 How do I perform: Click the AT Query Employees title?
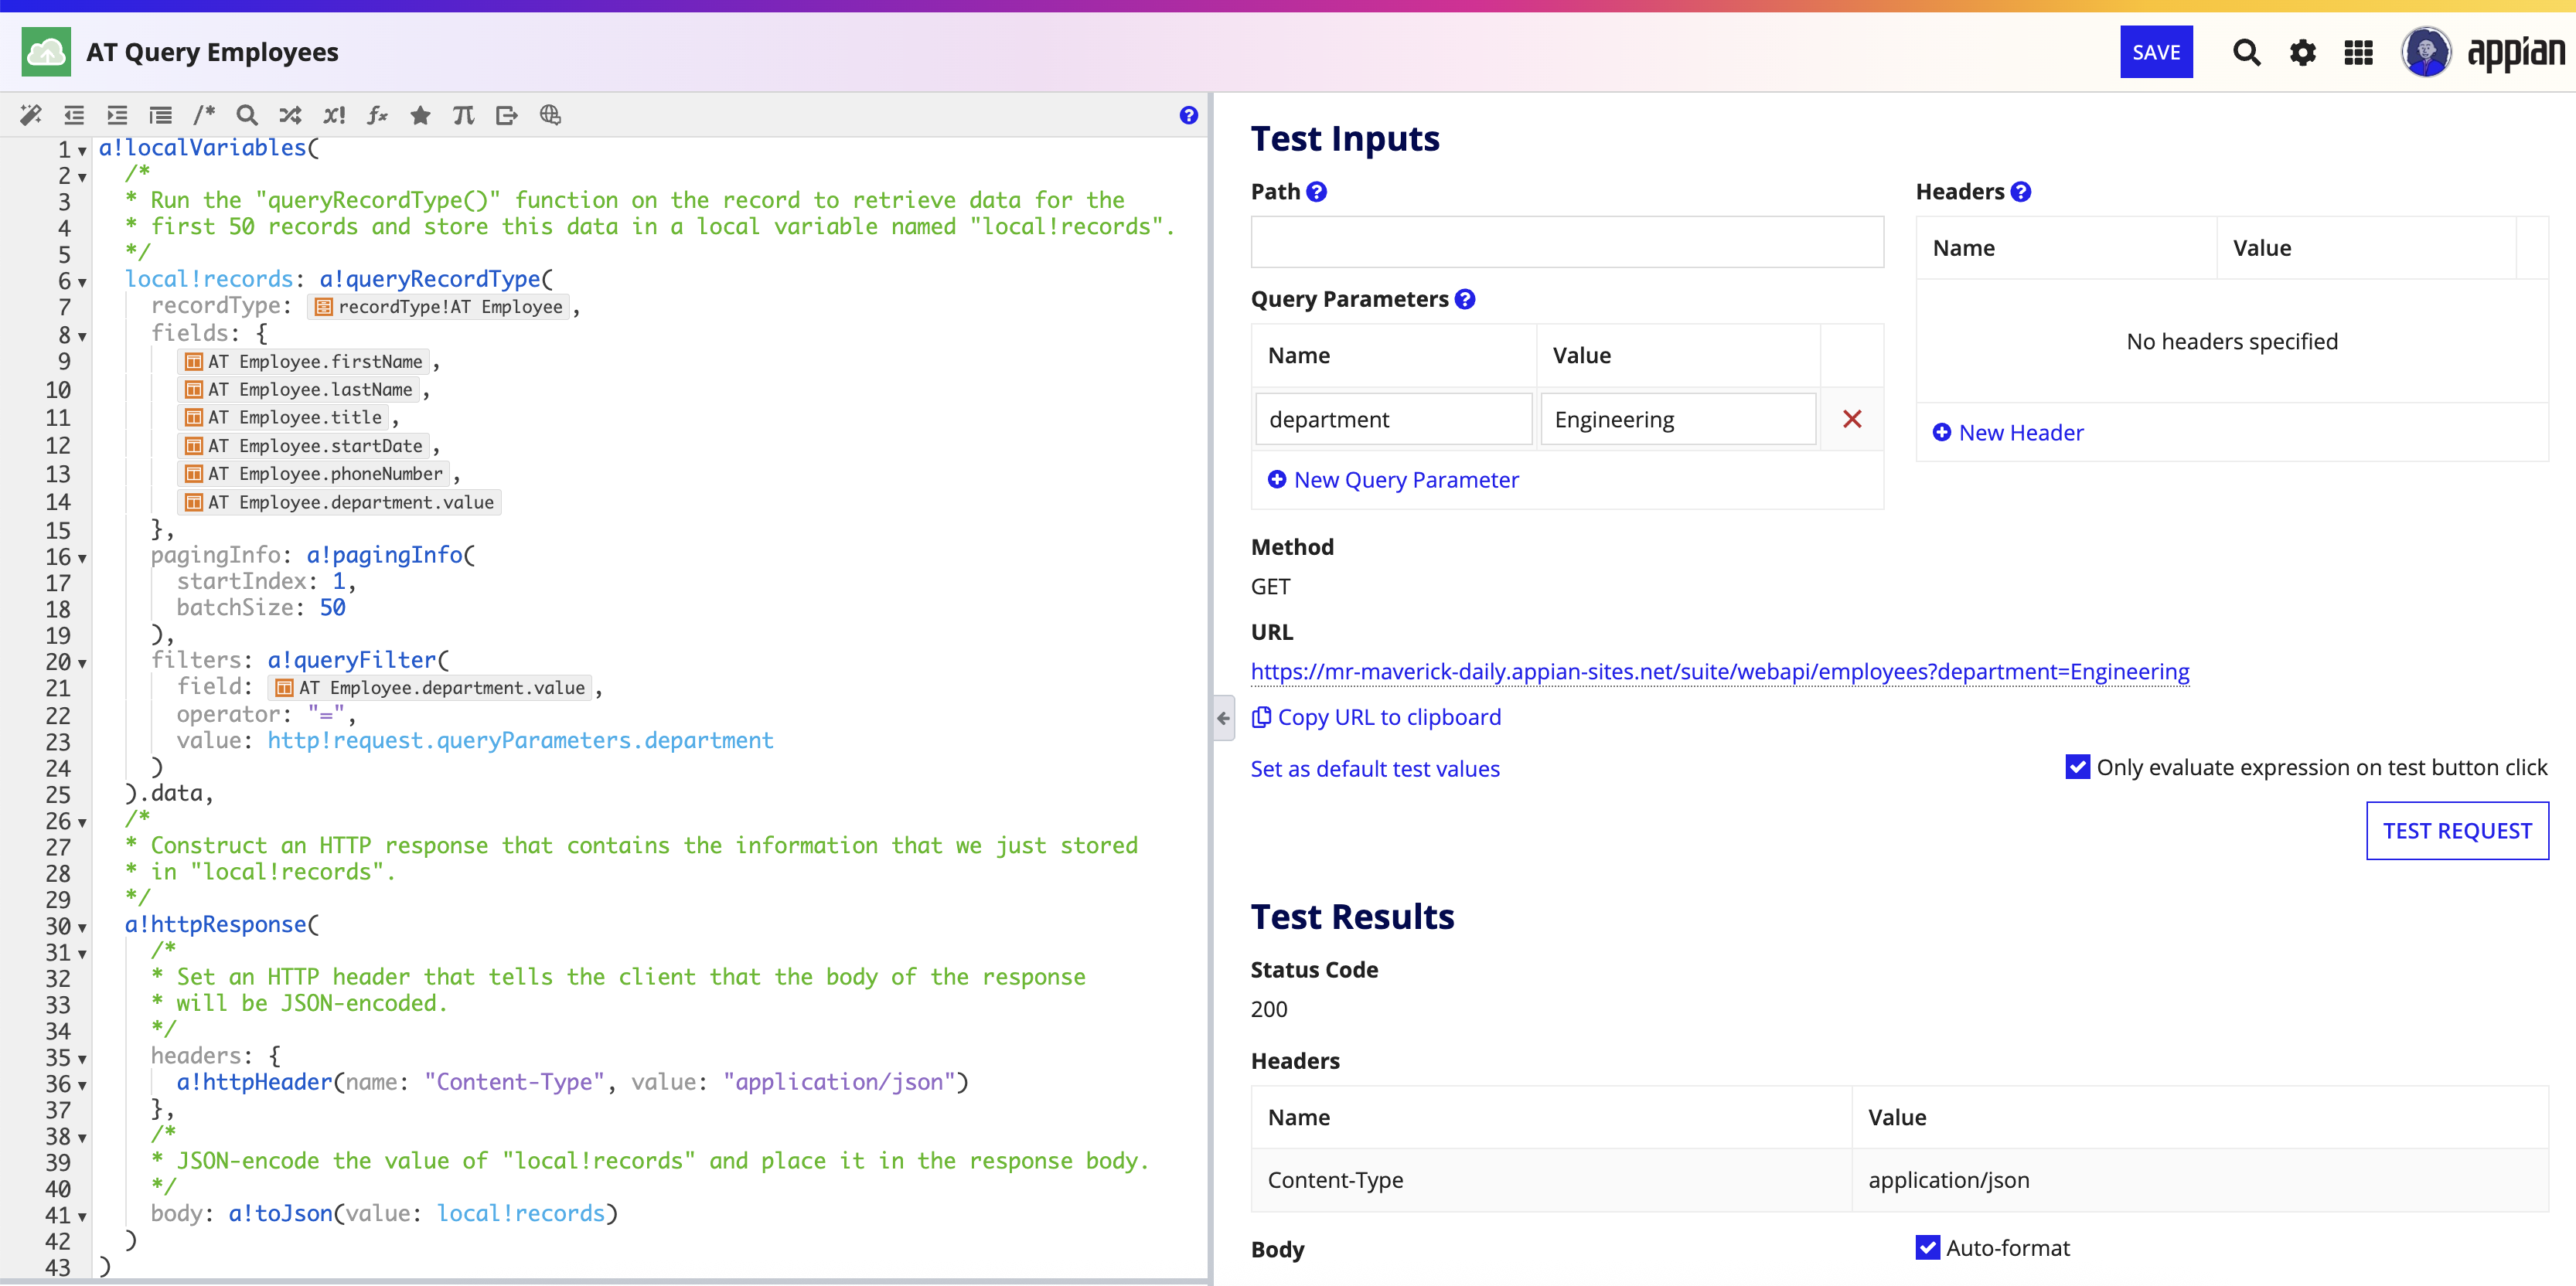(x=212, y=52)
